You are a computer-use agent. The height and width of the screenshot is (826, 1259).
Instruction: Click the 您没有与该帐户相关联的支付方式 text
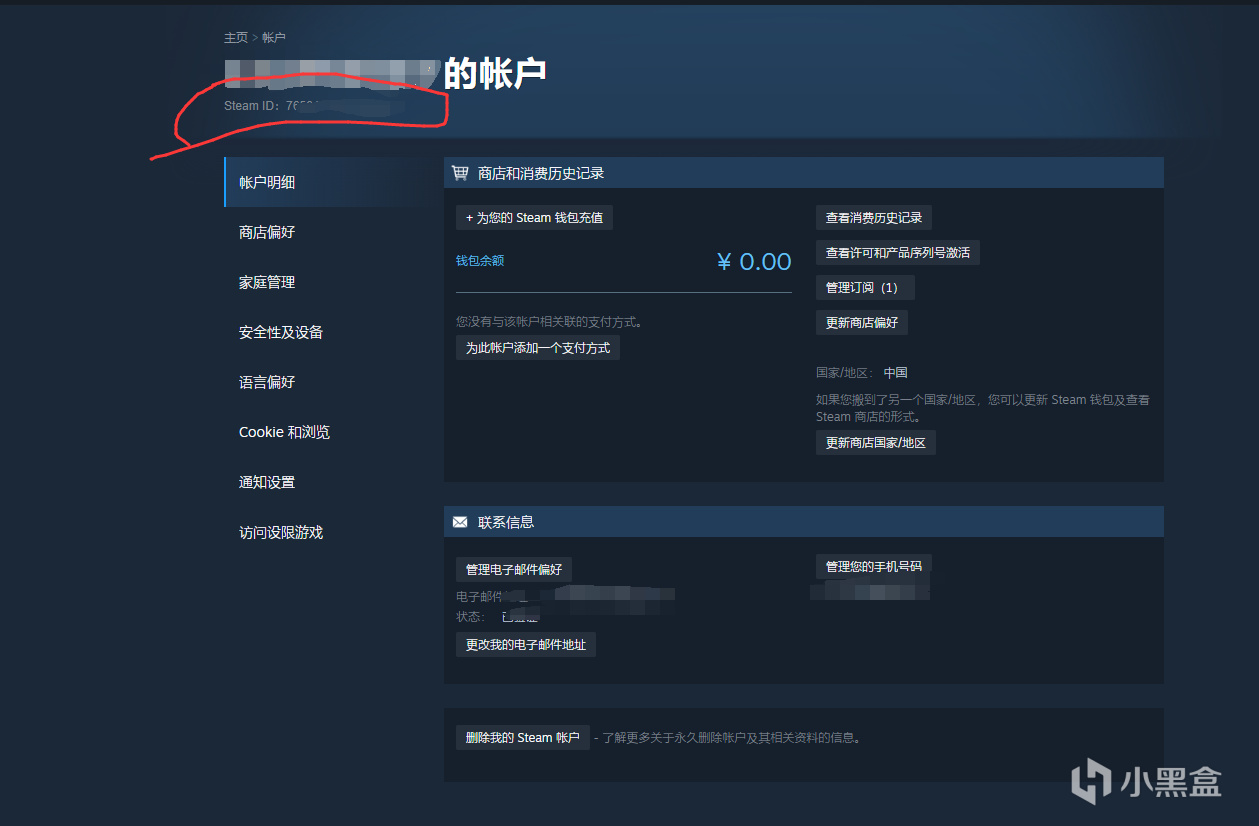click(549, 322)
